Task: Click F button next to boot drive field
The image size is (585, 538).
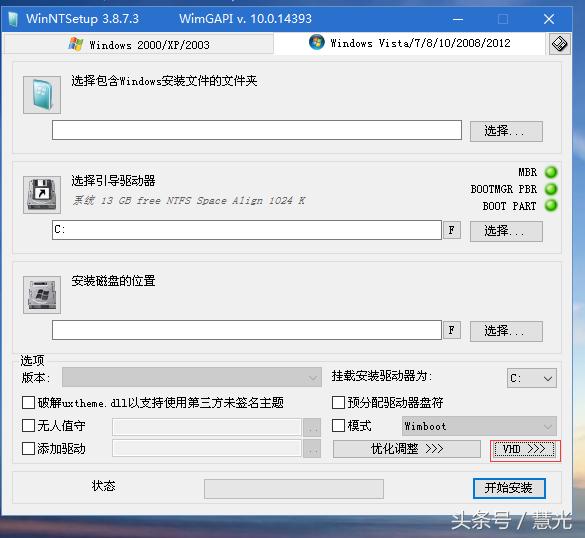Action: [451, 230]
